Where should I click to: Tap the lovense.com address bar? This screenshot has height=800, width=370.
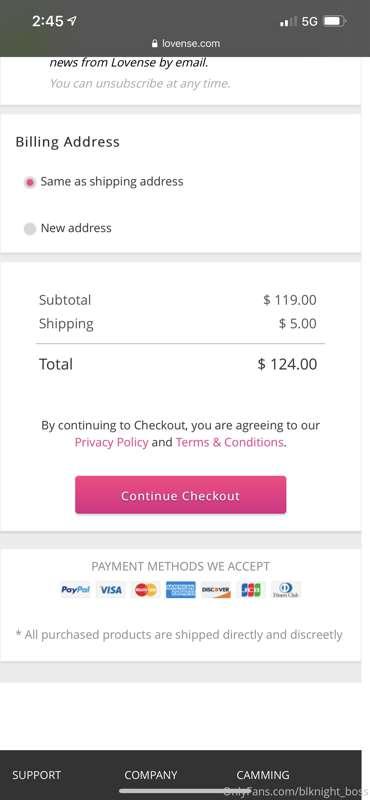186,44
